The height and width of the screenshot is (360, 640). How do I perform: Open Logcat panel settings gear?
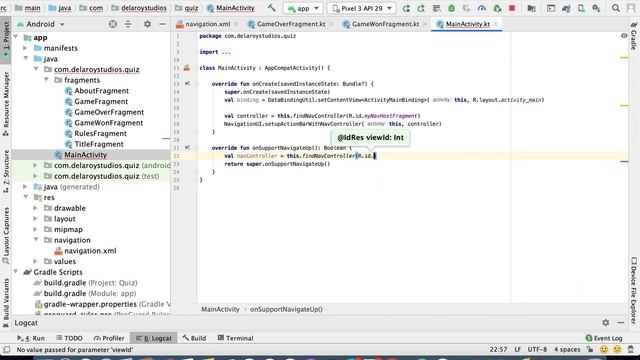[606, 323]
